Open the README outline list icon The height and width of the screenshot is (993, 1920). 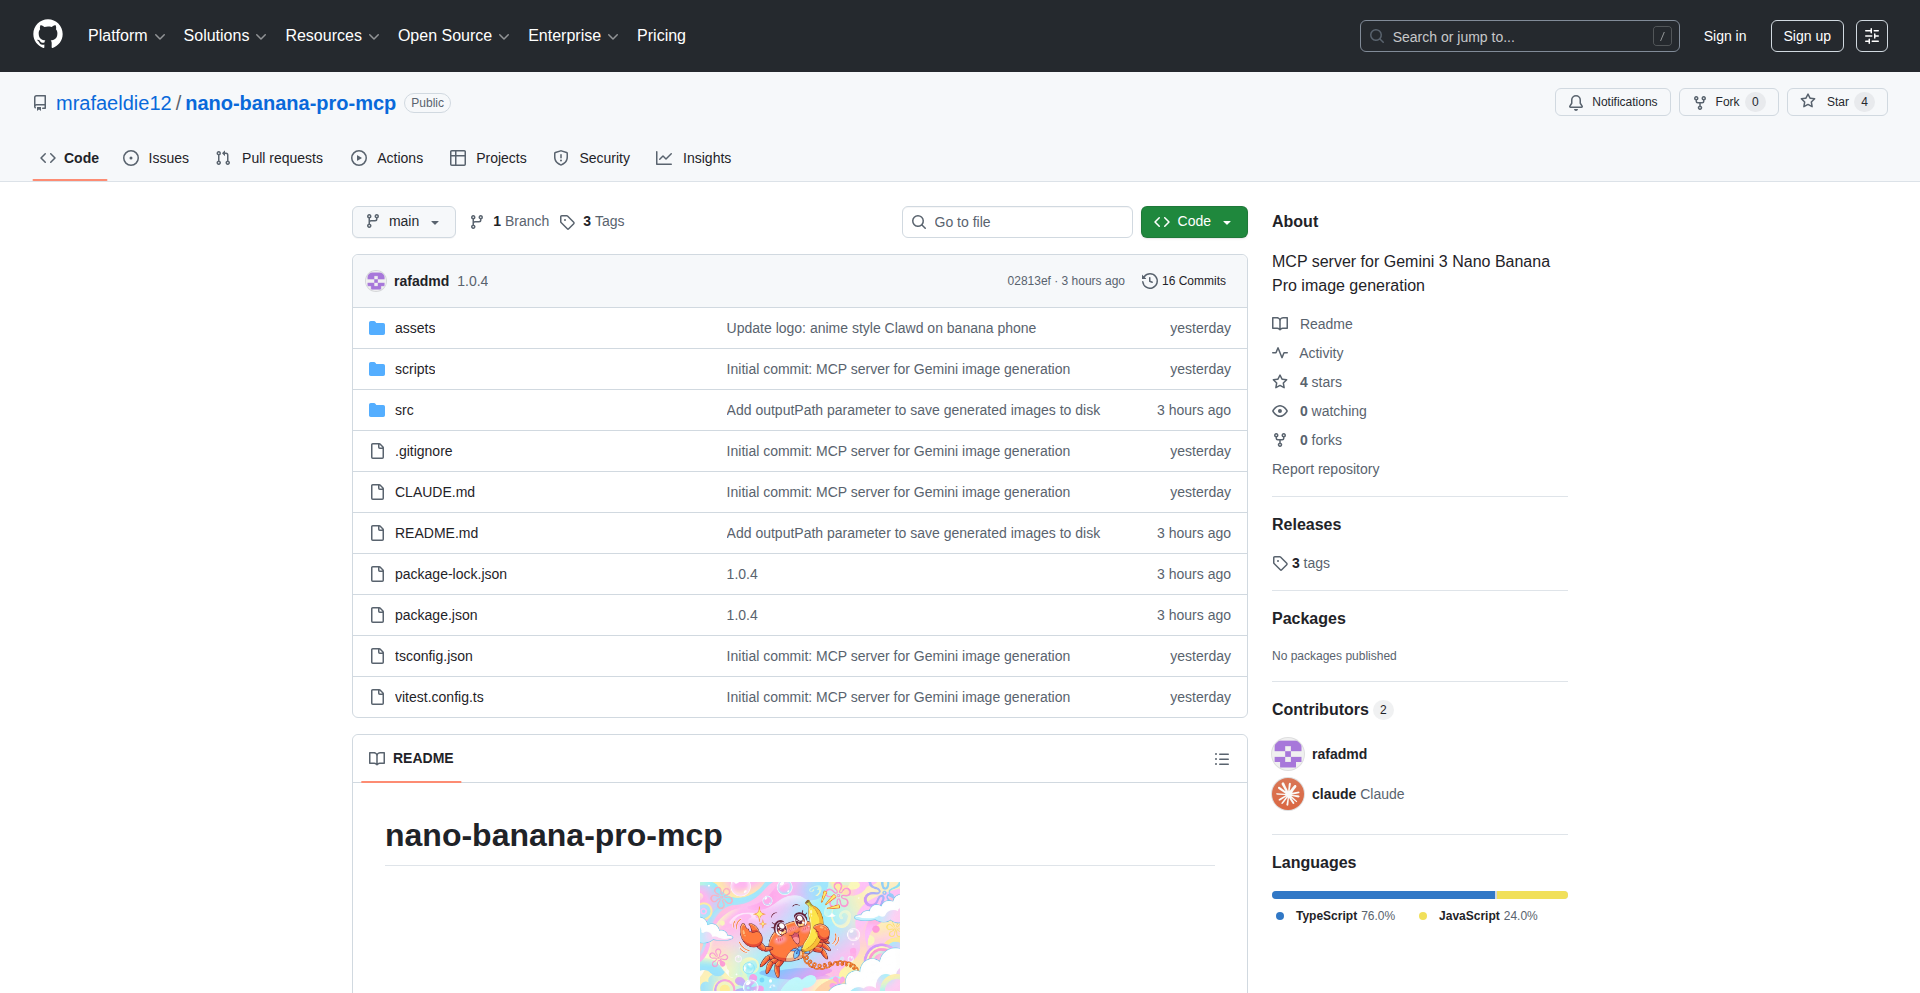1222,759
